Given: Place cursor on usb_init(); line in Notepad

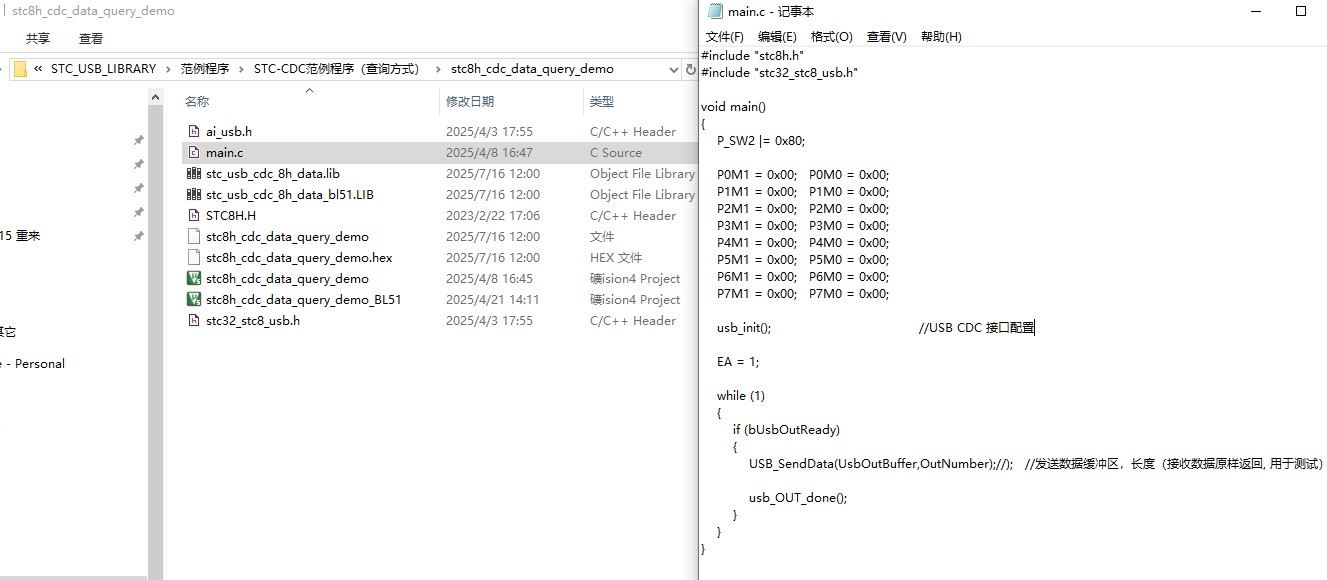Looking at the screenshot, I should tap(744, 327).
